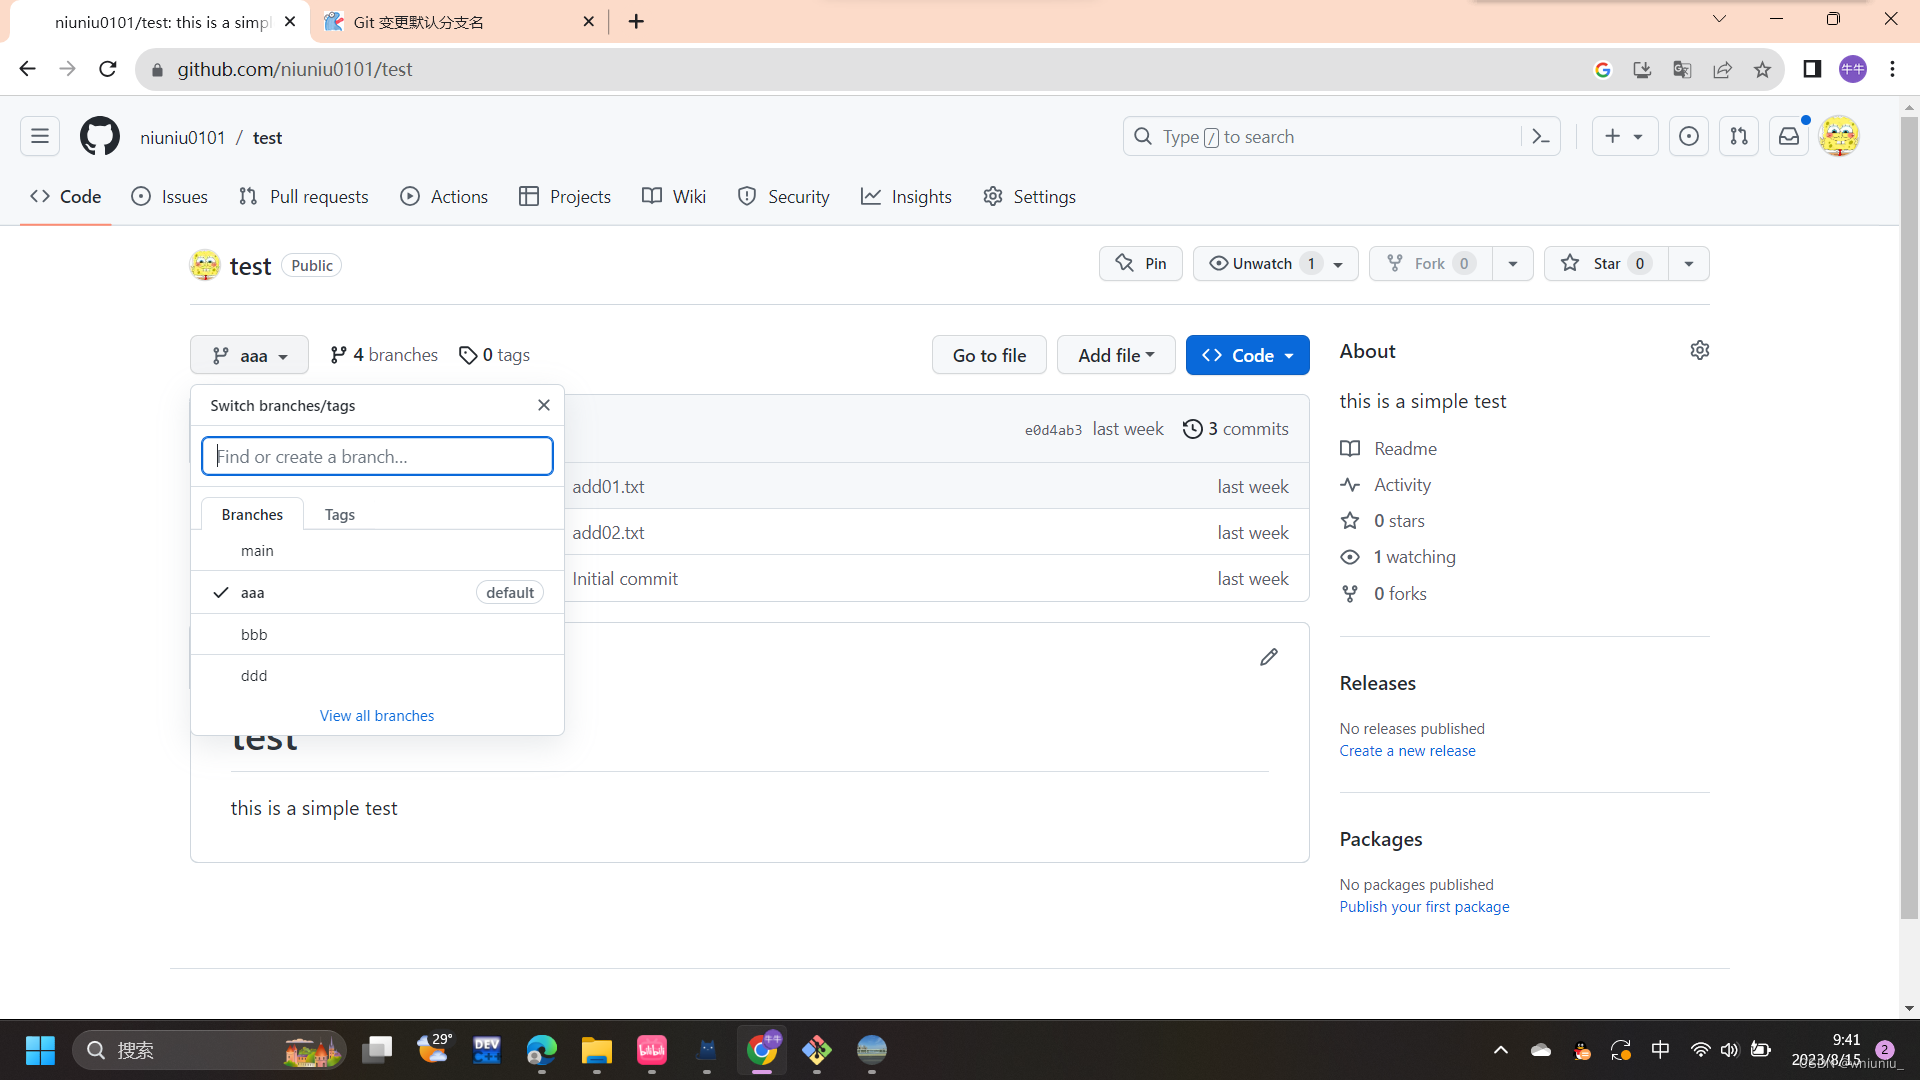
Task: Expand the blue Code clone dropdown
Action: coord(1248,355)
